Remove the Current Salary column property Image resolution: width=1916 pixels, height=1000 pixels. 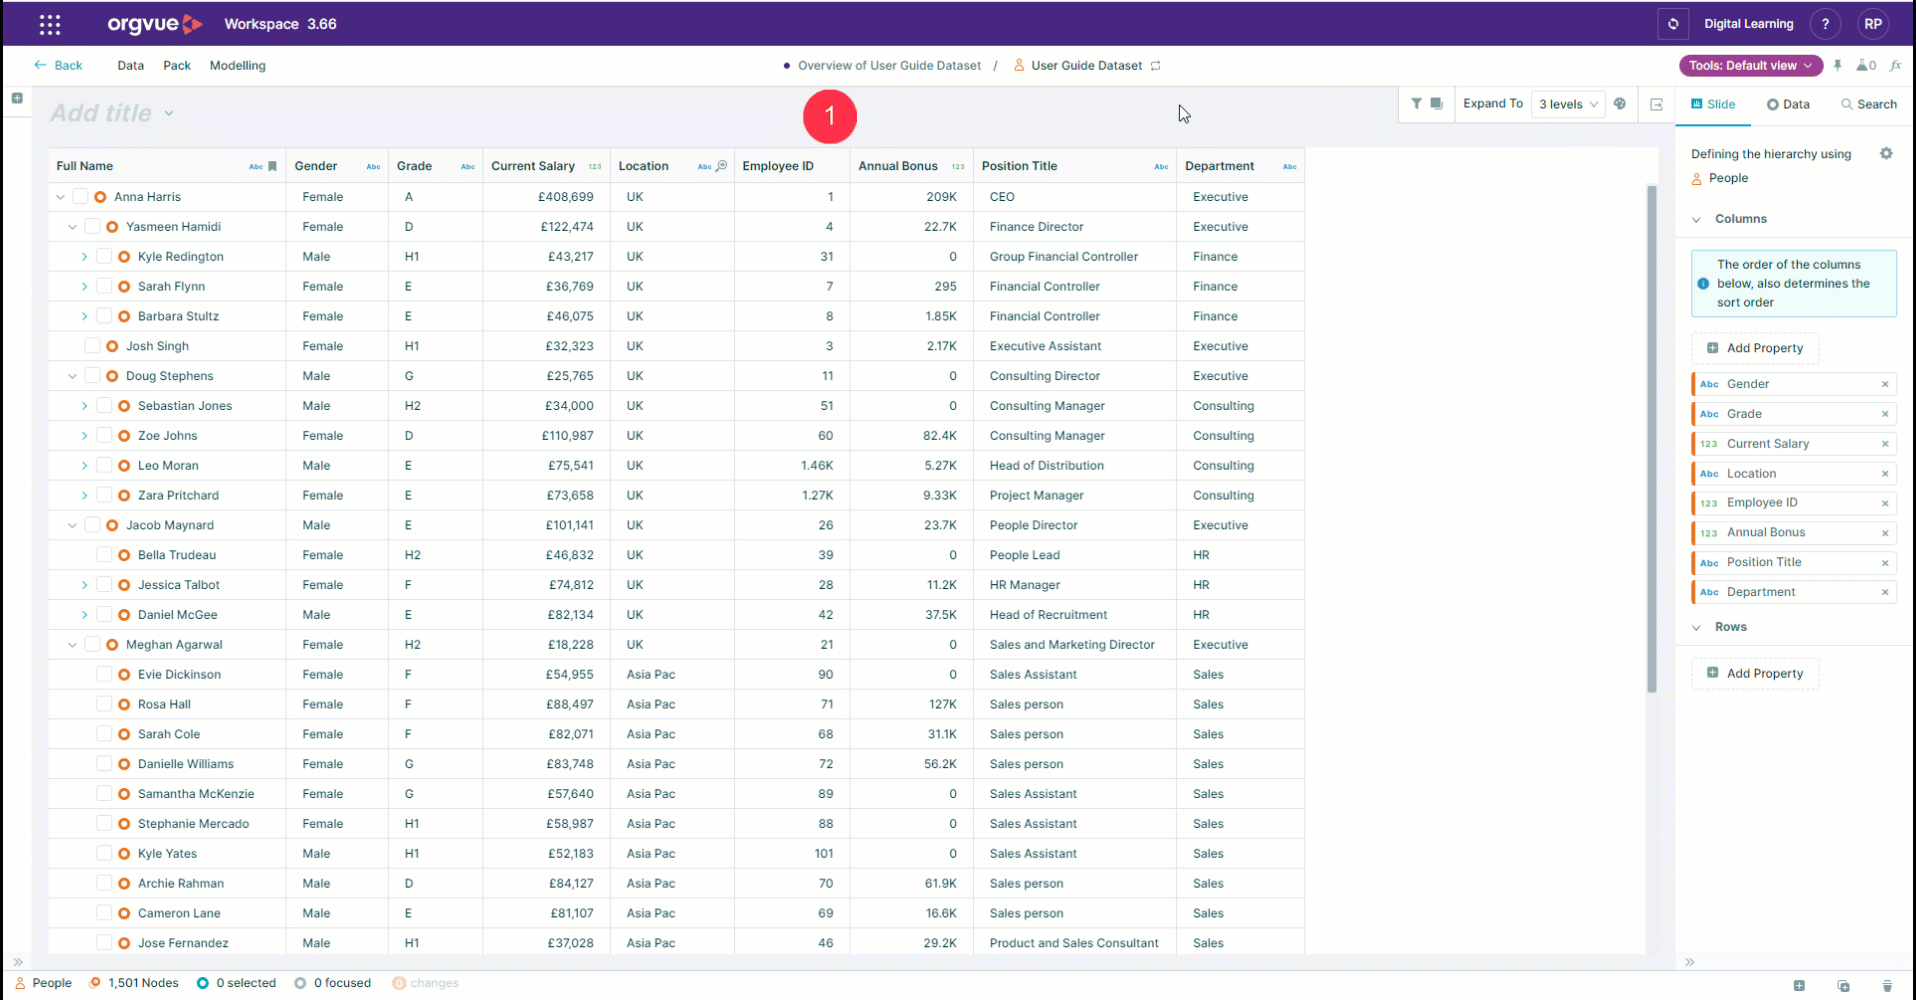coord(1885,444)
